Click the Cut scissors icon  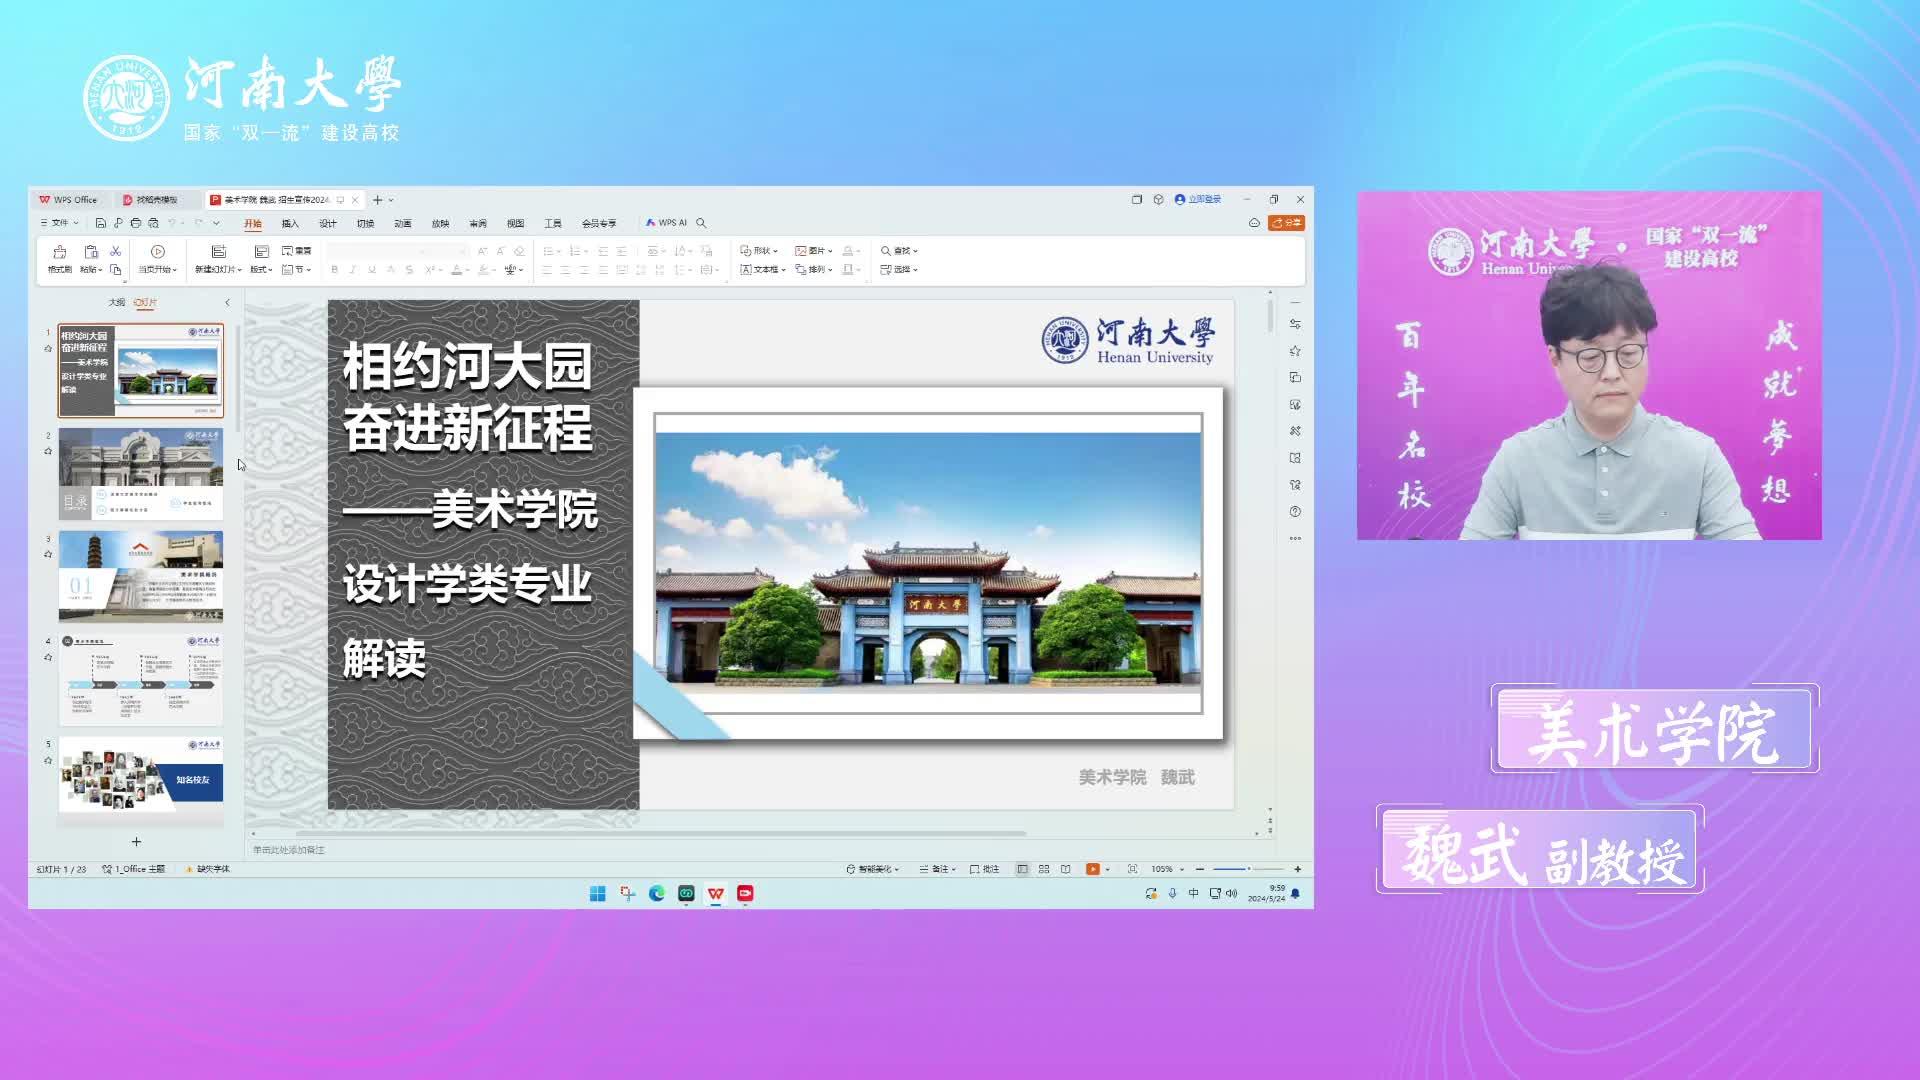click(115, 251)
